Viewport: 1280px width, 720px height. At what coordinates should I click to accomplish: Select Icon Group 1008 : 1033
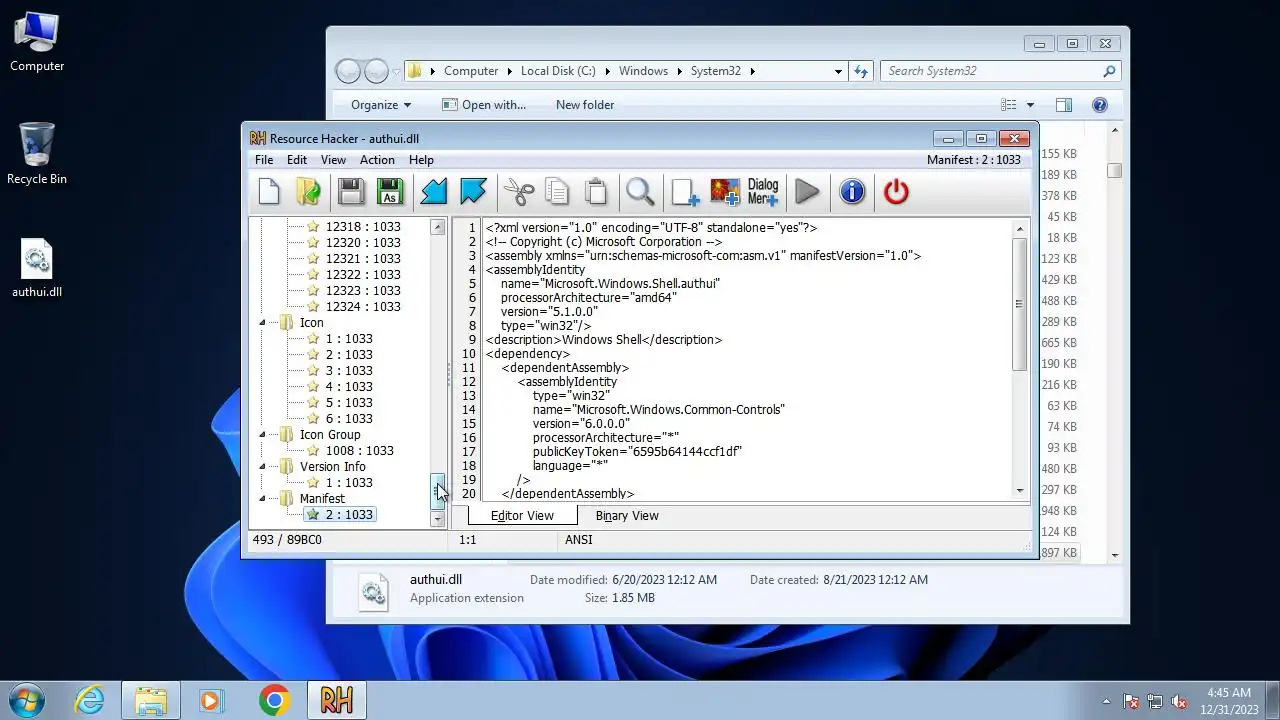coord(359,451)
